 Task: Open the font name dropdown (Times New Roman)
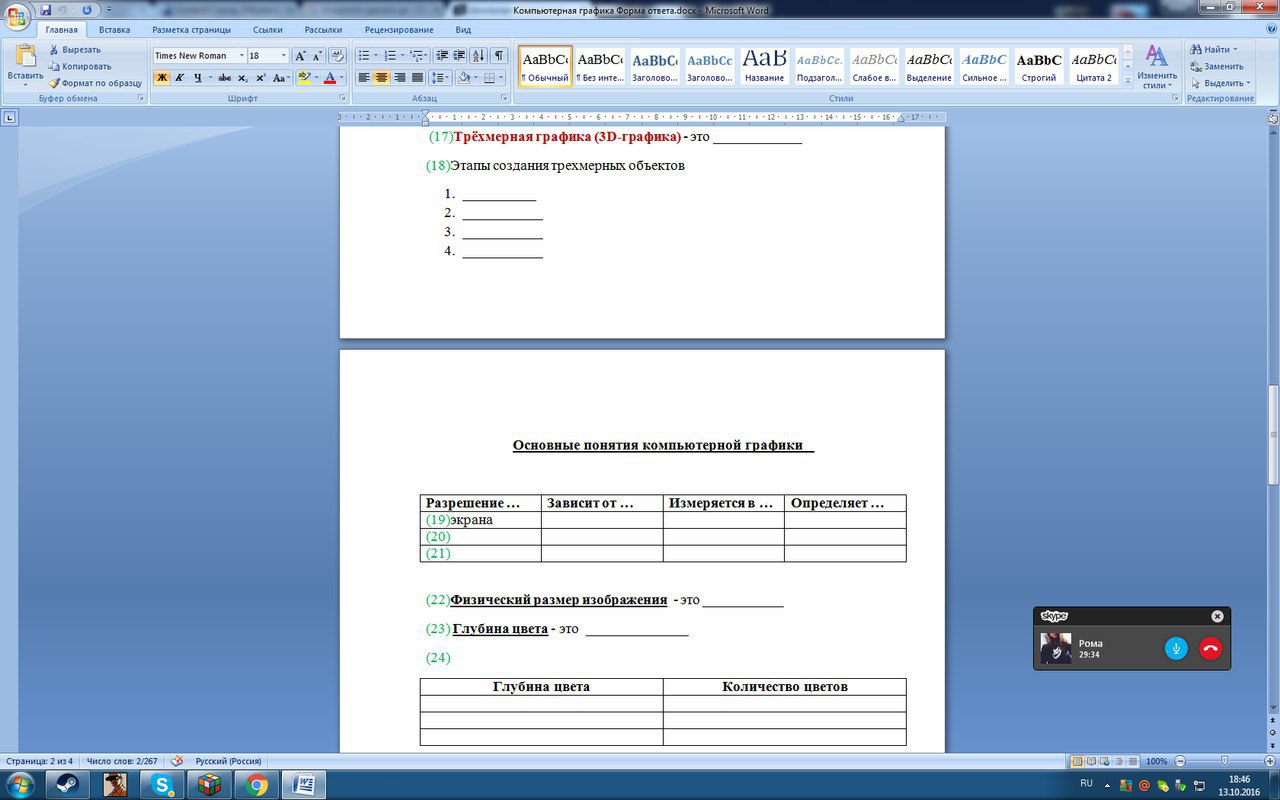[241, 56]
